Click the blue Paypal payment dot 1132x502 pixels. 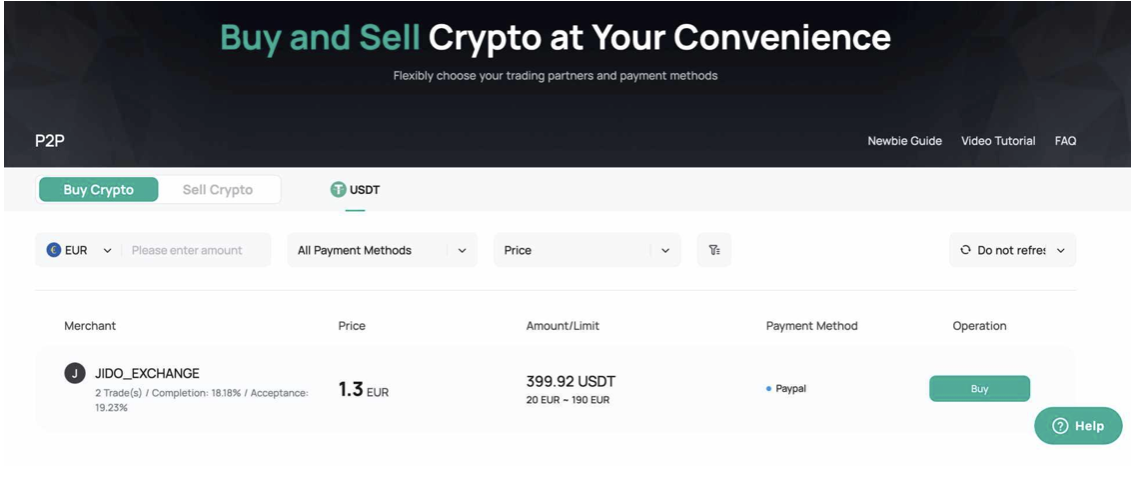(769, 389)
